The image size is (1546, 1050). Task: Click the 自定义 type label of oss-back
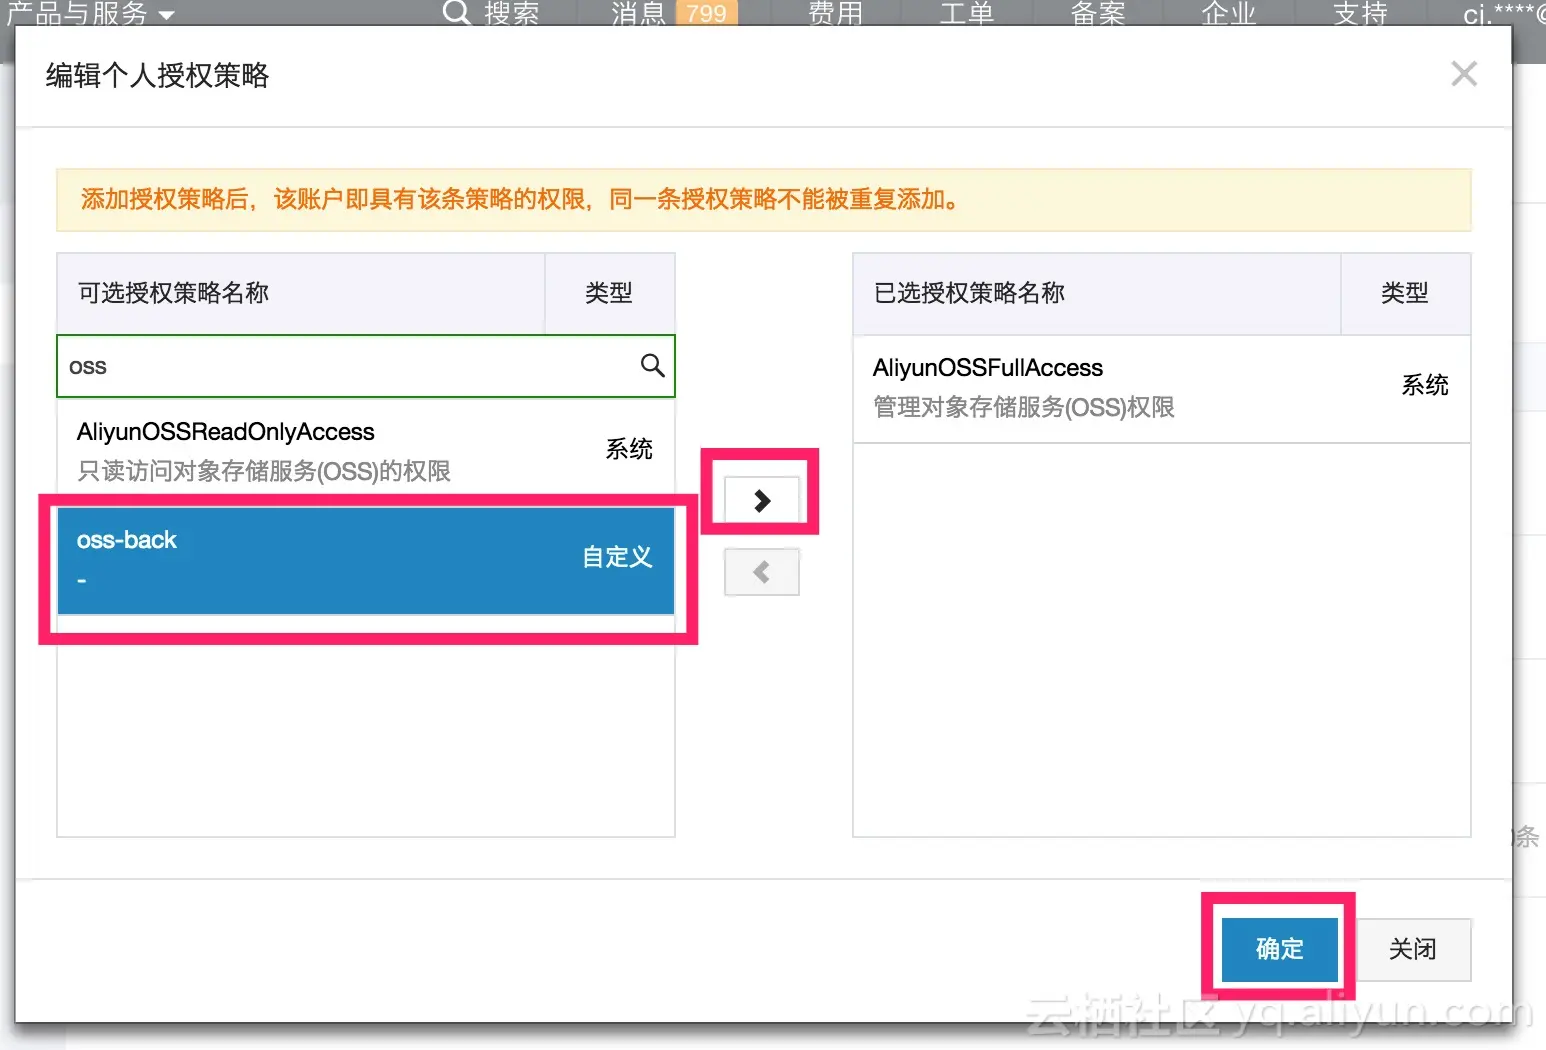pyautogui.click(x=618, y=557)
